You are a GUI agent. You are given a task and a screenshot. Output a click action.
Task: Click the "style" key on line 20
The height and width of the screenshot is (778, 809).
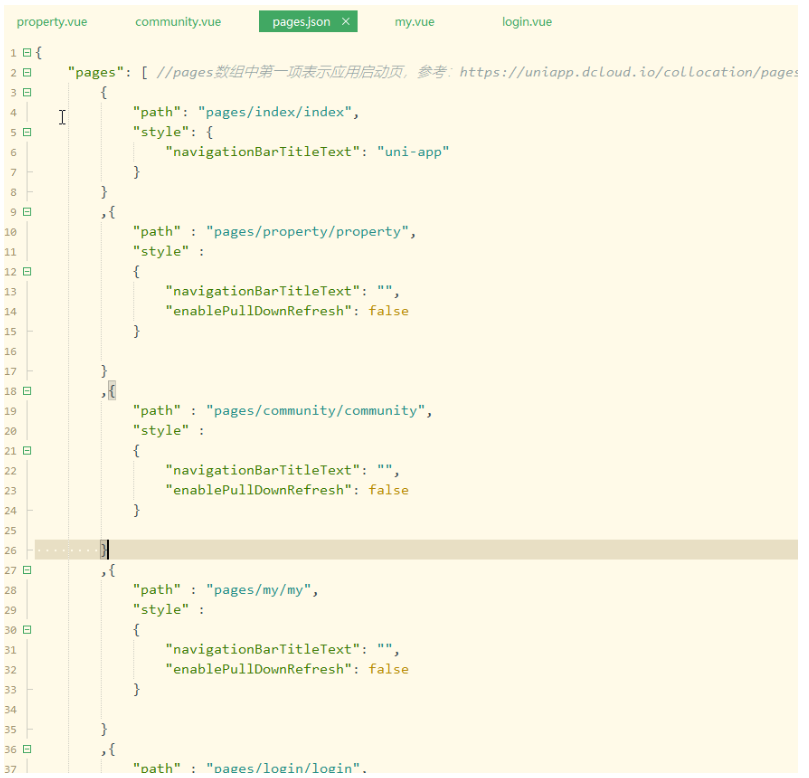tap(161, 431)
